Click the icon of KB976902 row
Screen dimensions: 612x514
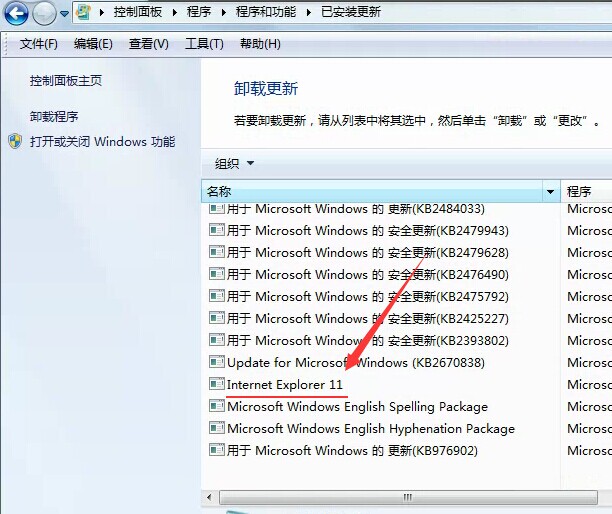(x=217, y=449)
